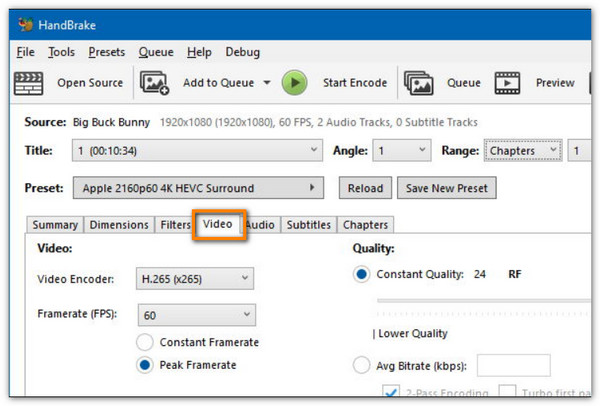
Task: Click the Open Source toolbar label
Action: 90,83
